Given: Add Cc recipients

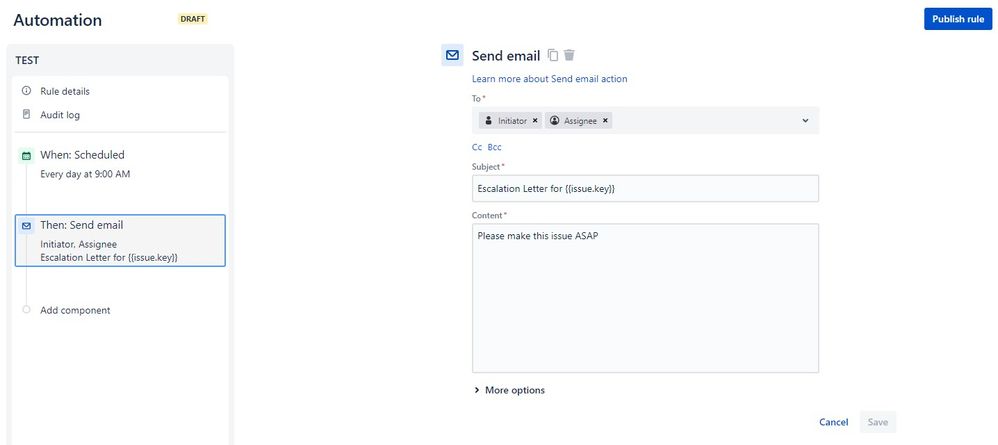Looking at the screenshot, I should point(477,147).
